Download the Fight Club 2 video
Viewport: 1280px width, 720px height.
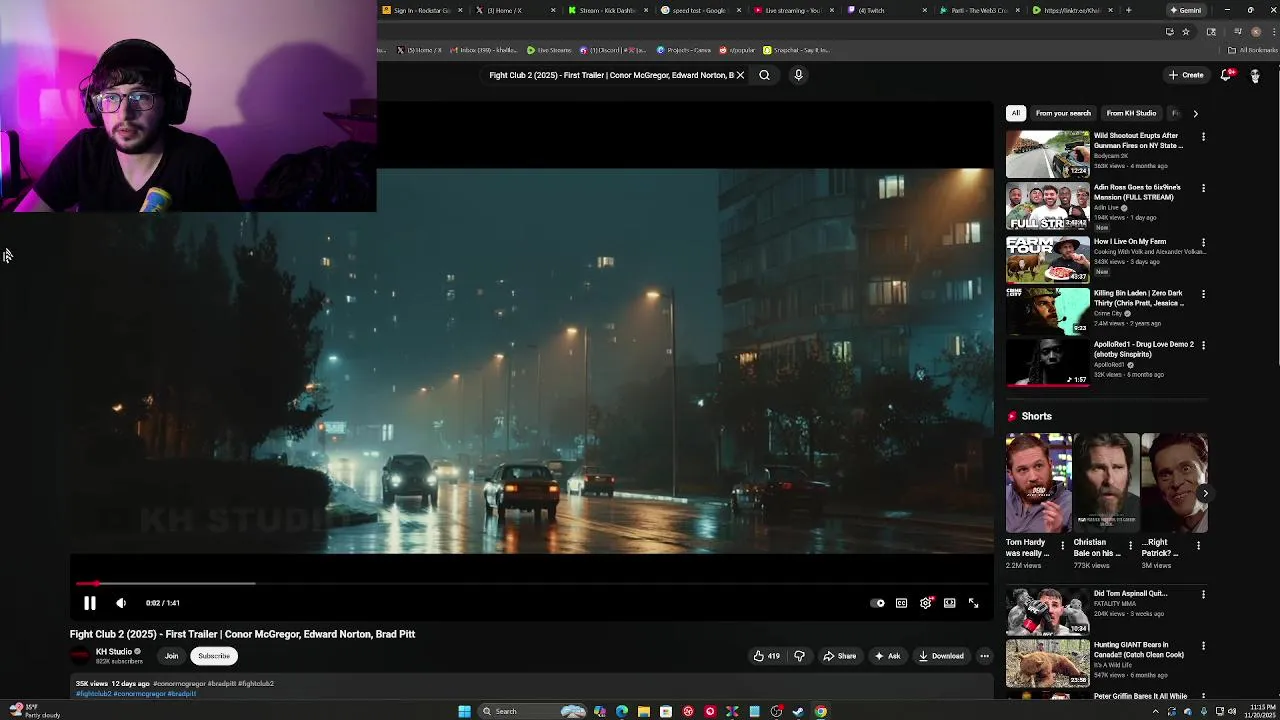click(x=941, y=656)
